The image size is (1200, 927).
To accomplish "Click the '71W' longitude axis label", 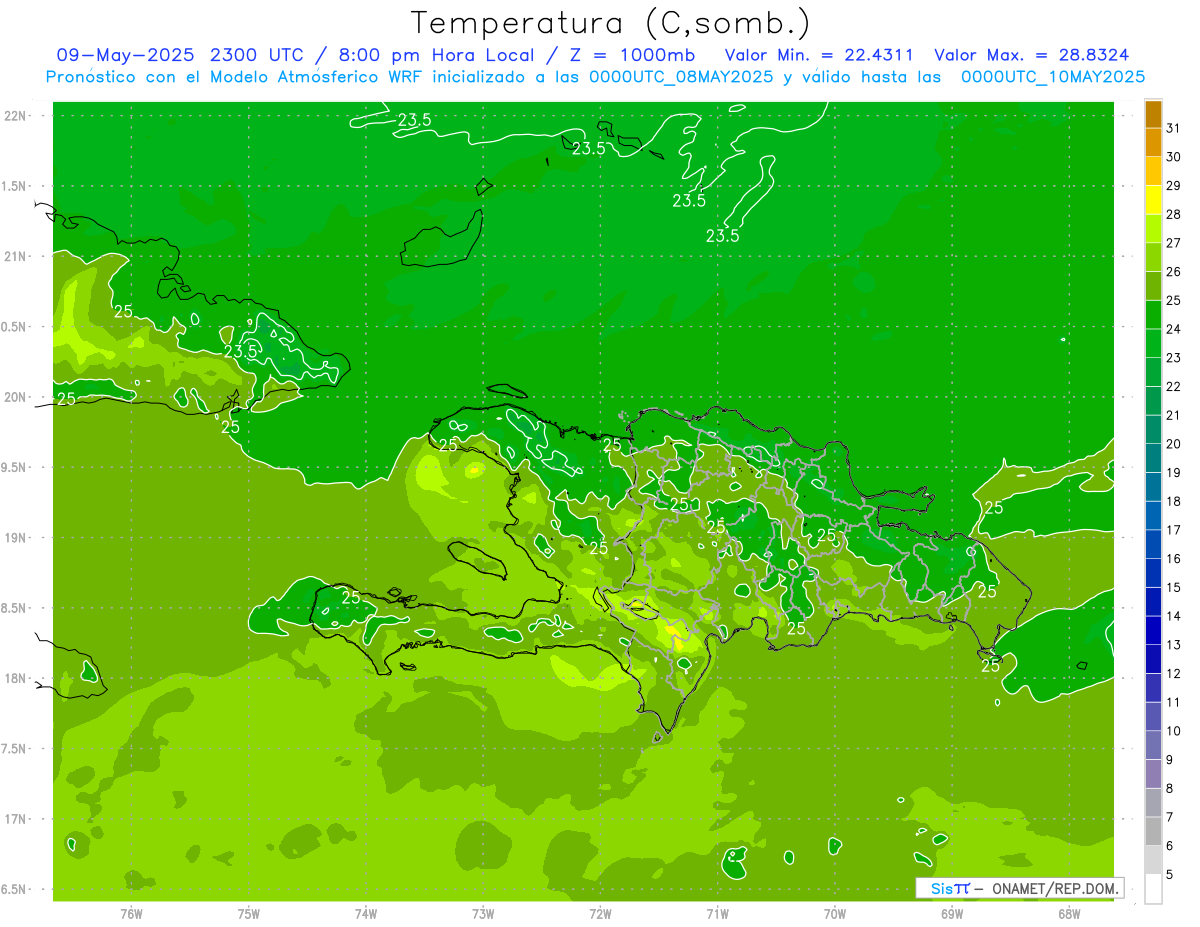I will tap(717, 913).
